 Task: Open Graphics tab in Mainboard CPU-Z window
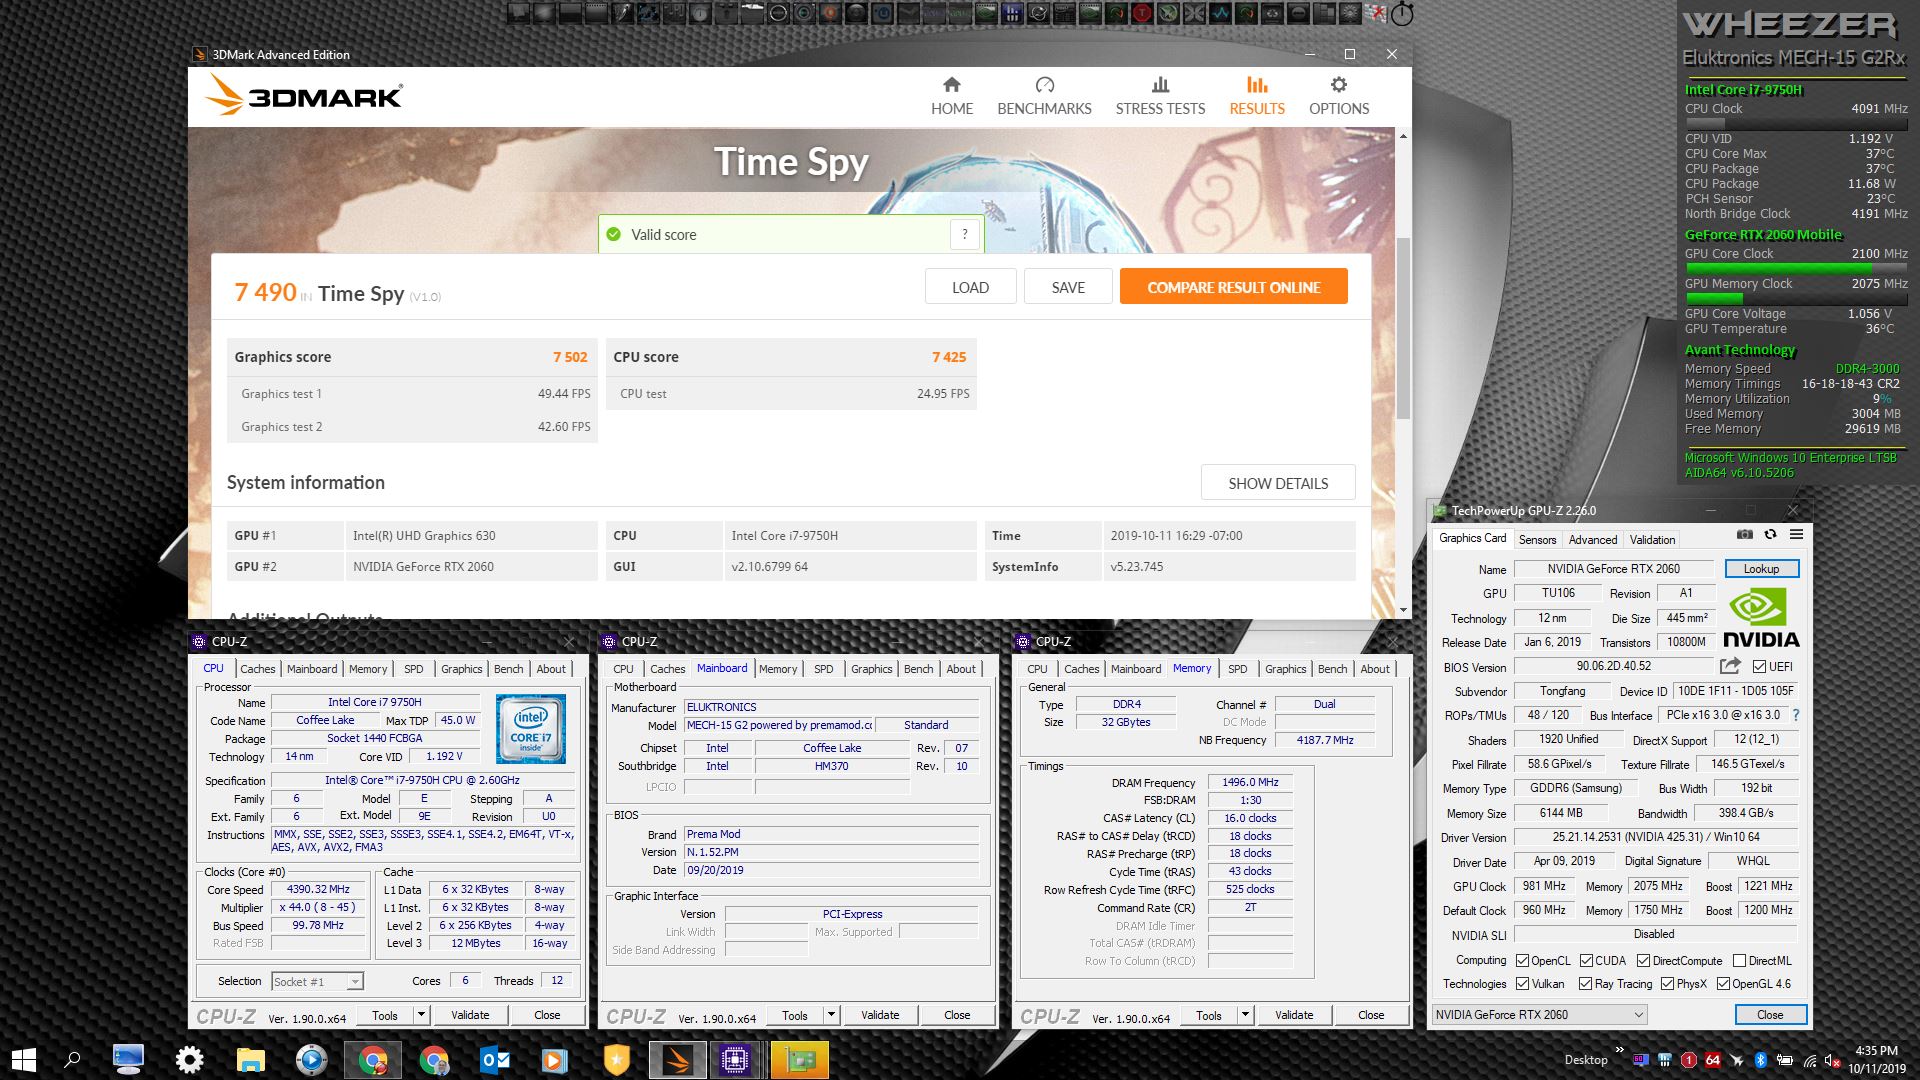(871, 669)
